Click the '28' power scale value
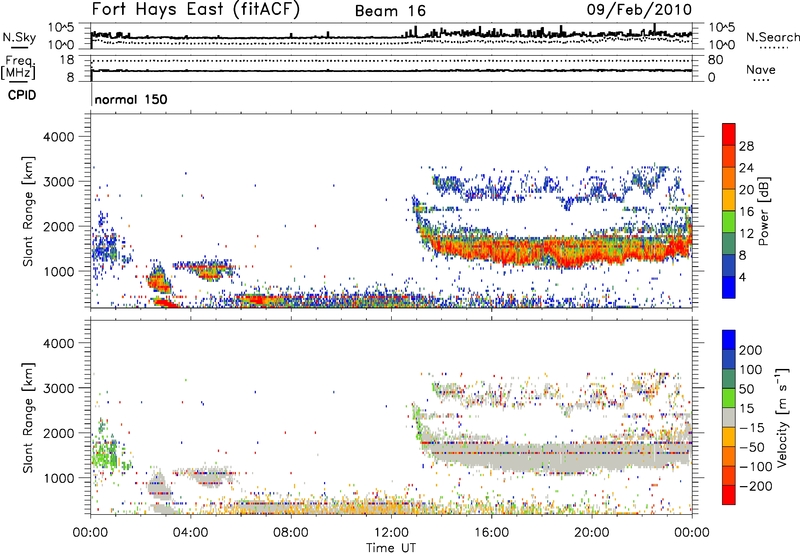800x554 pixels. (746, 146)
